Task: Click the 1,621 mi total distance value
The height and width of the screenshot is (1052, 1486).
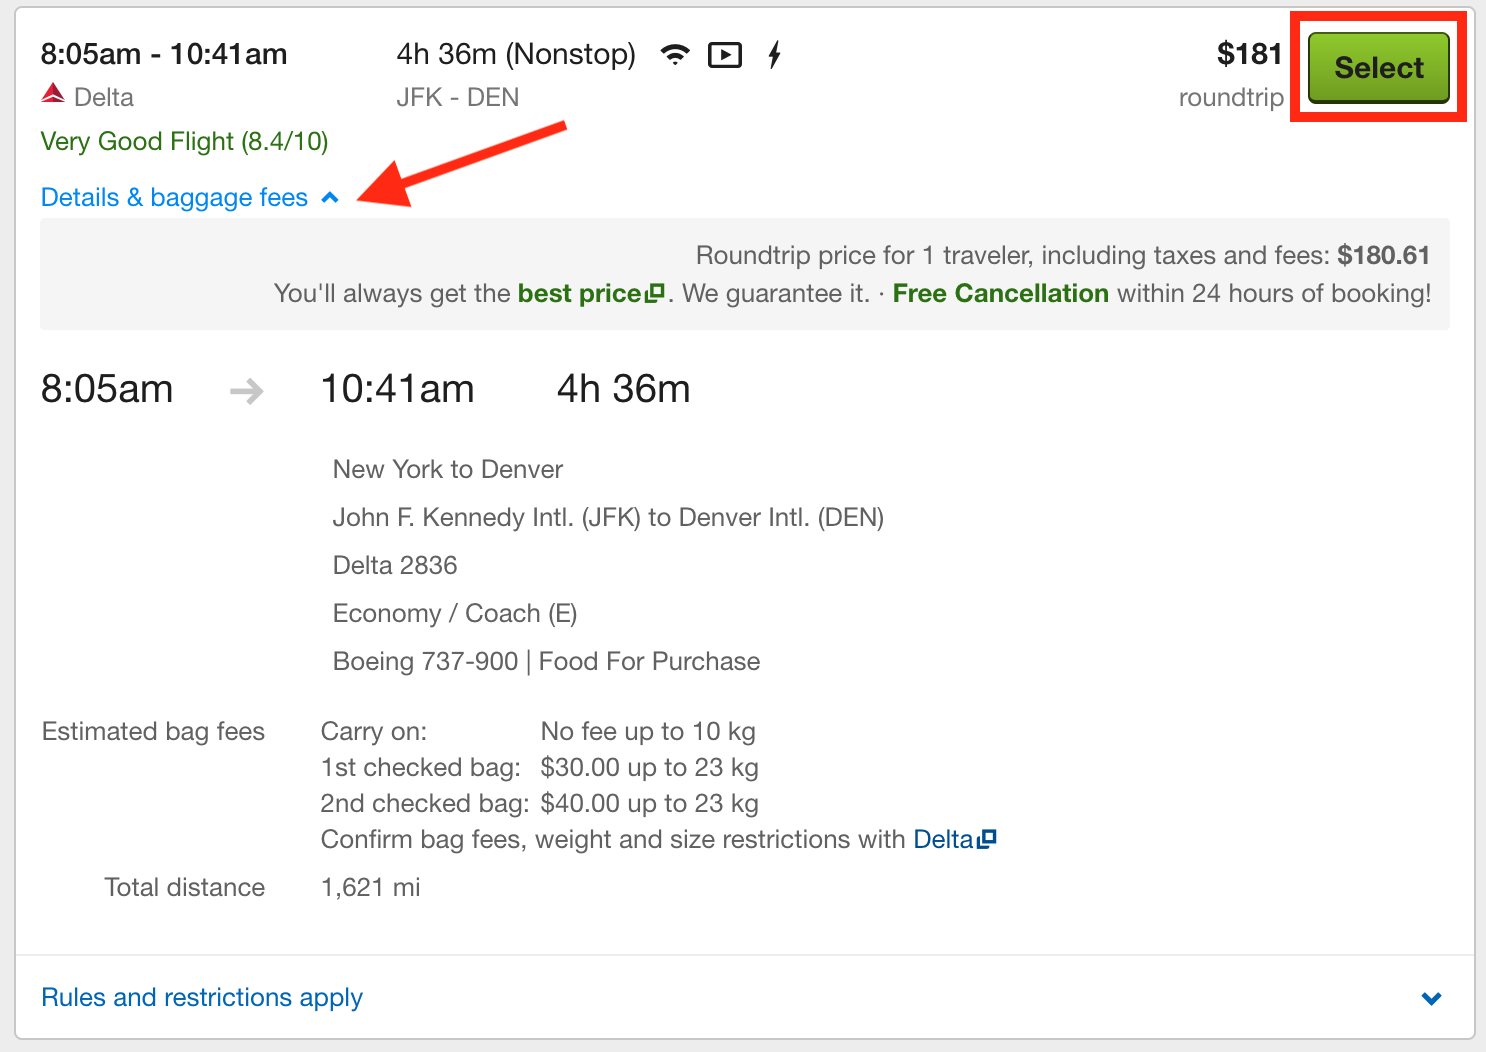Action: click(371, 888)
